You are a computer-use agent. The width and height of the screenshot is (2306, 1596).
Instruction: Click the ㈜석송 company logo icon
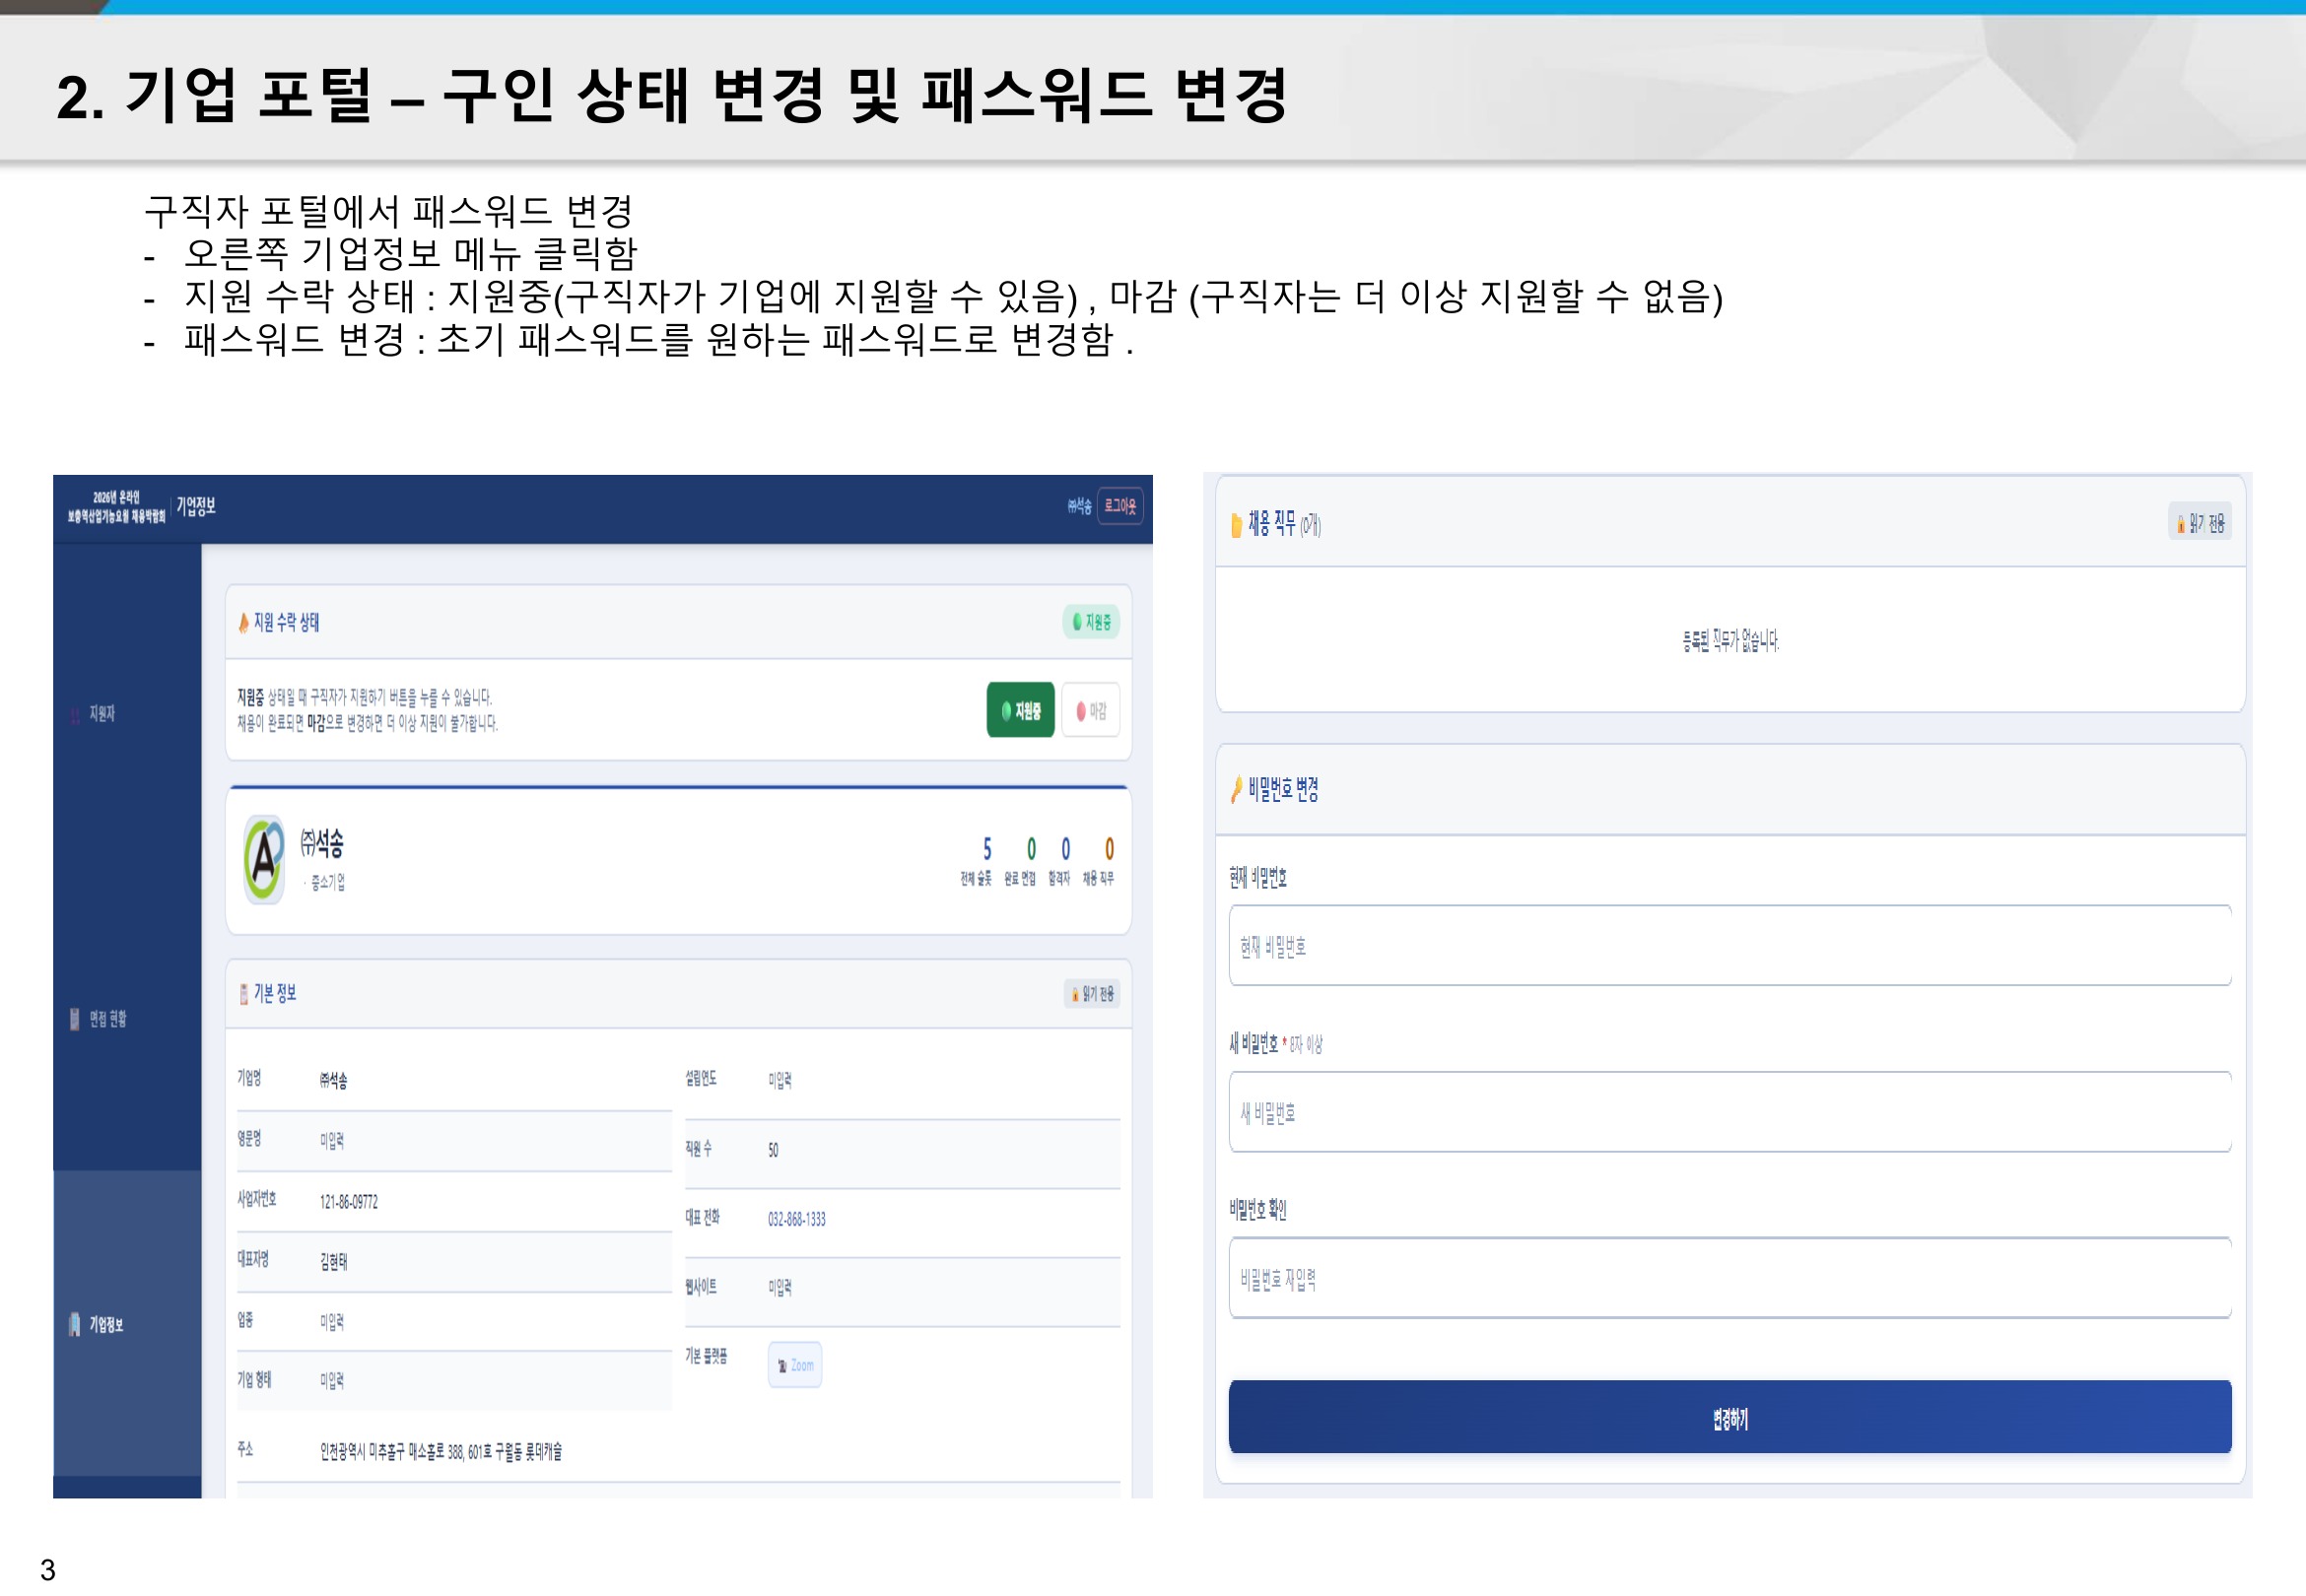(x=264, y=858)
